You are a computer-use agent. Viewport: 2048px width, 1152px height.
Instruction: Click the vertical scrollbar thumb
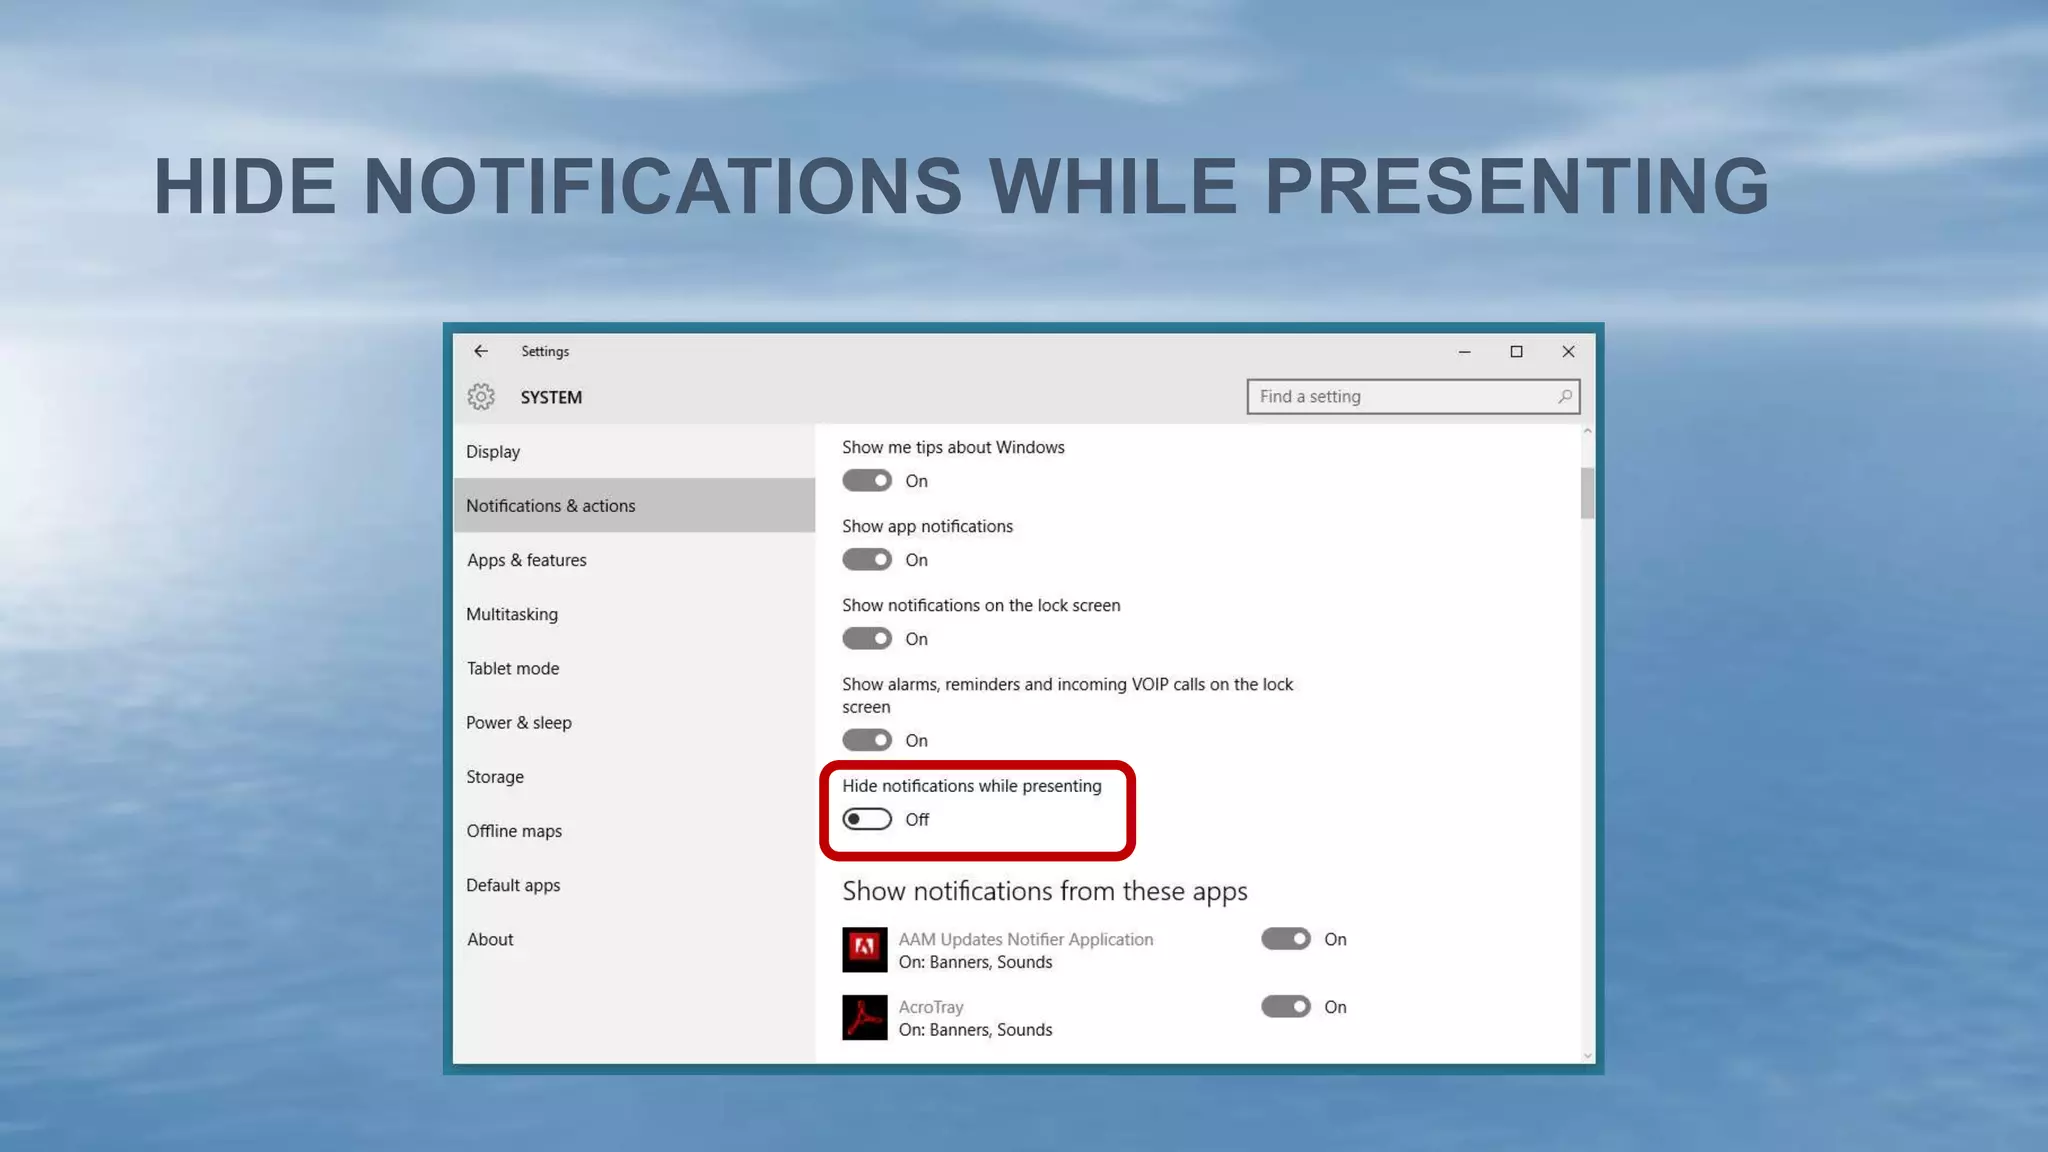click(x=1587, y=493)
